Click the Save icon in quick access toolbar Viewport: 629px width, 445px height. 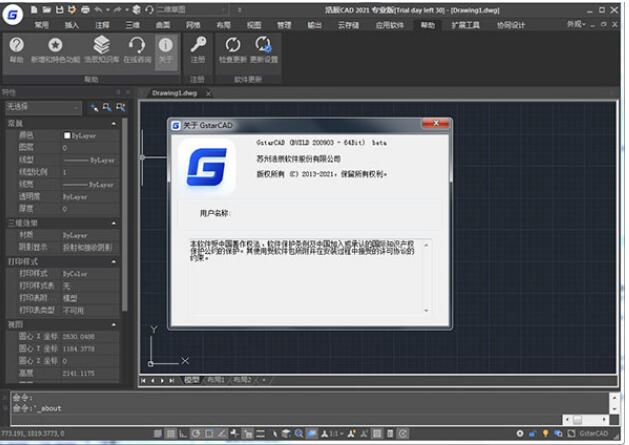click(59, 10)
